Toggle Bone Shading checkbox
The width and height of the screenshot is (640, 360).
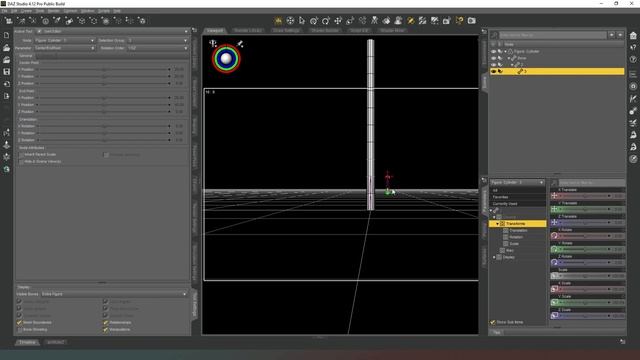19,329
